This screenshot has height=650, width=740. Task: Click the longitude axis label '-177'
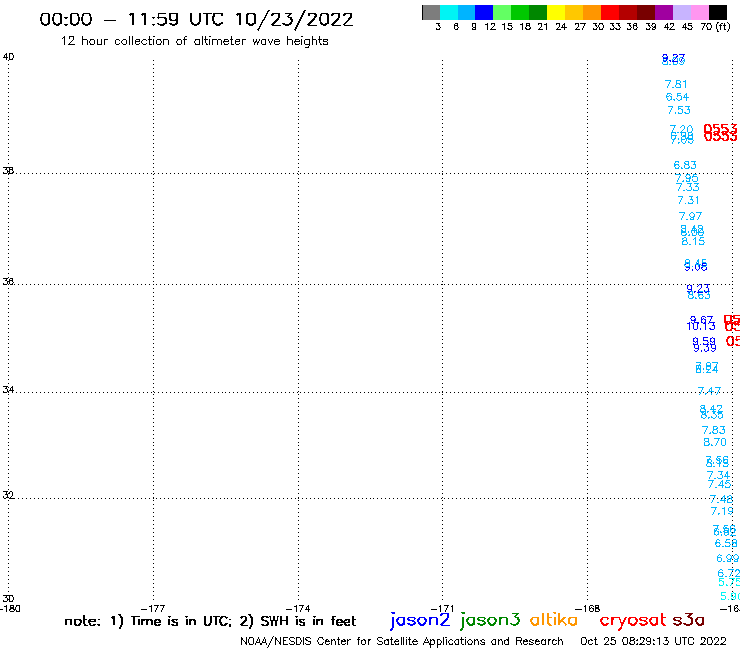[x=153, y=608]
